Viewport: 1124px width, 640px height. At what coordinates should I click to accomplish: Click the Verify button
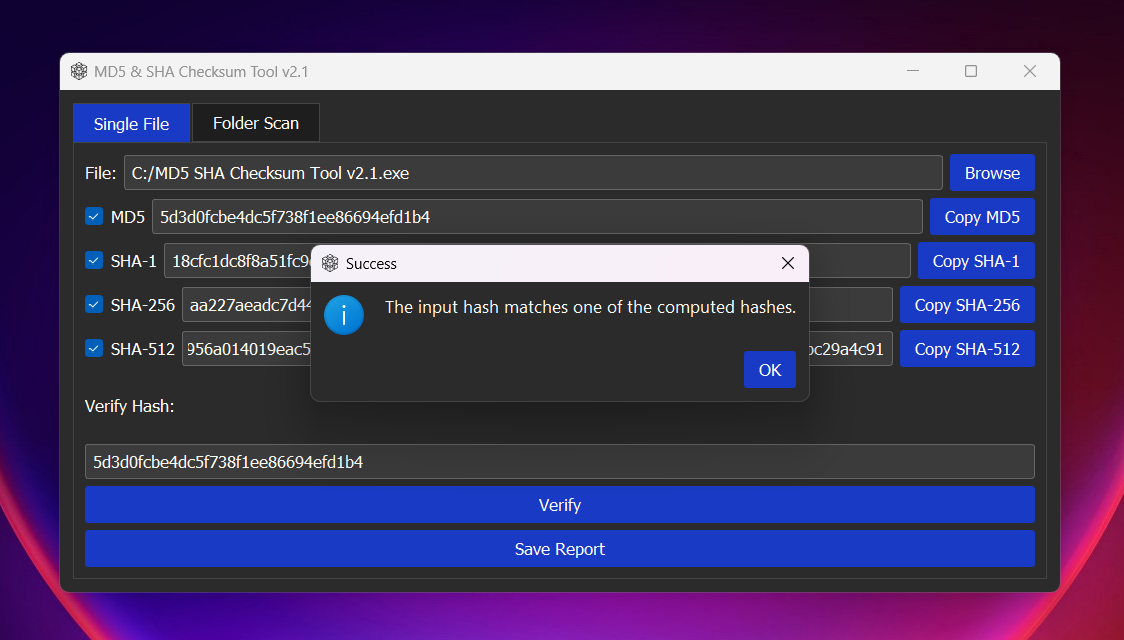(559, 505)
